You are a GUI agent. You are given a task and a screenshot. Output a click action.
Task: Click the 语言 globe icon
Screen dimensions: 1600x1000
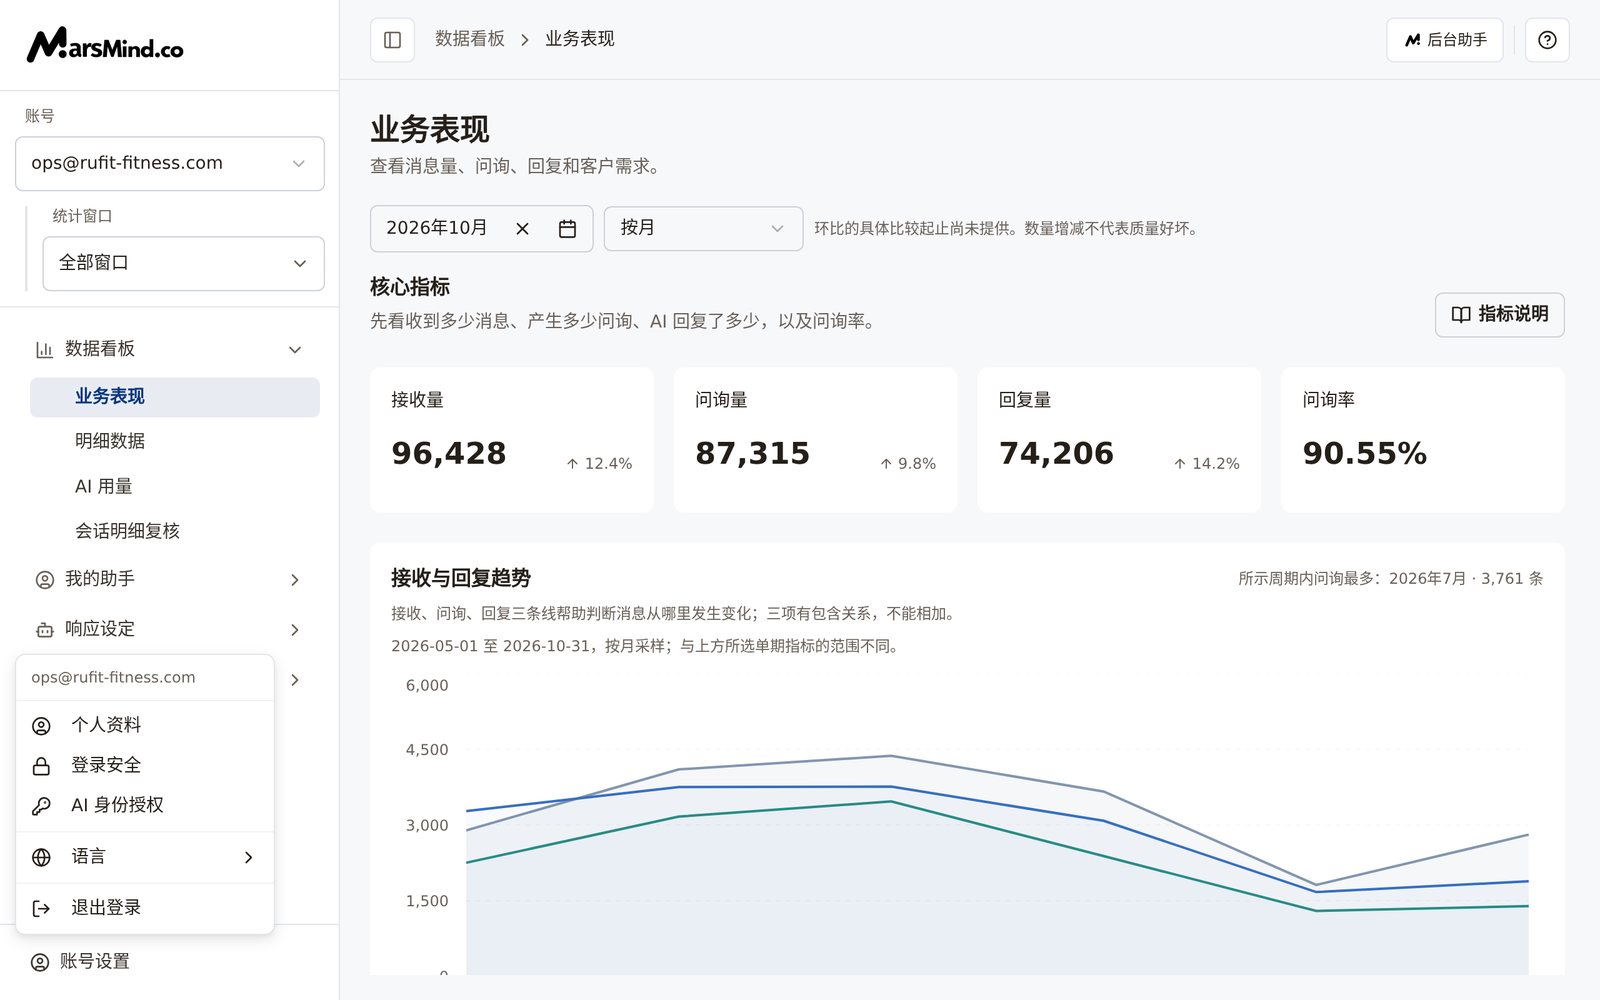[41, 857]
